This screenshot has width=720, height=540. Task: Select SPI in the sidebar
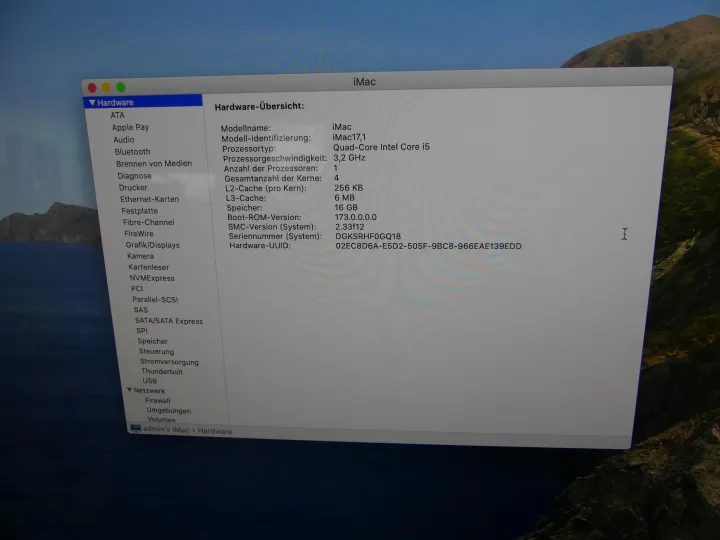click(142, 331)
